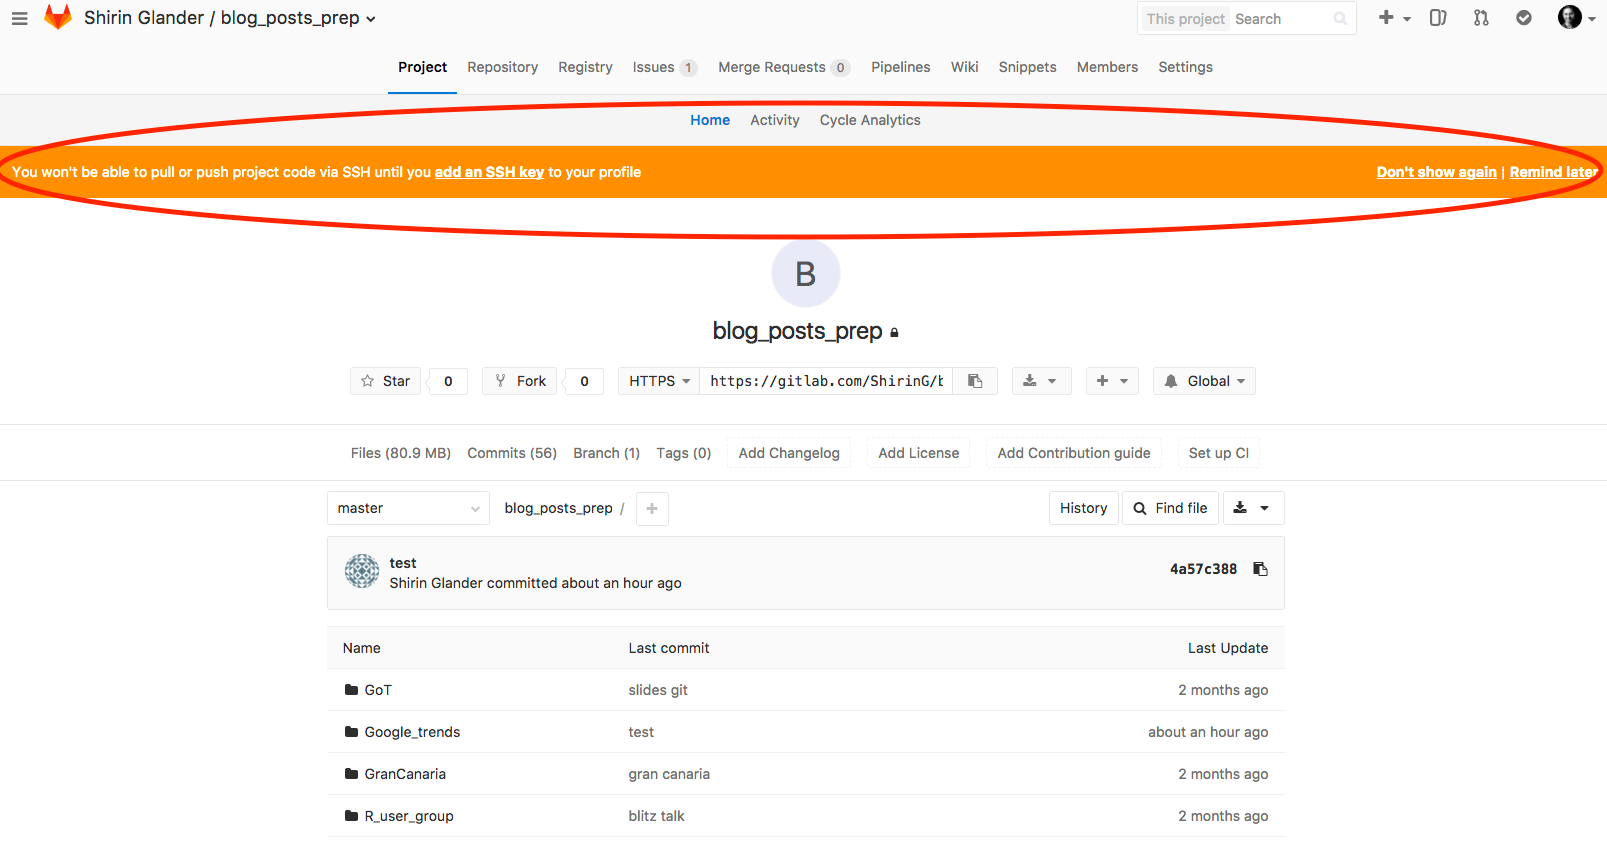The height and width of the screenshot is (841, 1607).
Task: Open Tags (0) link
Action: coord(684,453)
